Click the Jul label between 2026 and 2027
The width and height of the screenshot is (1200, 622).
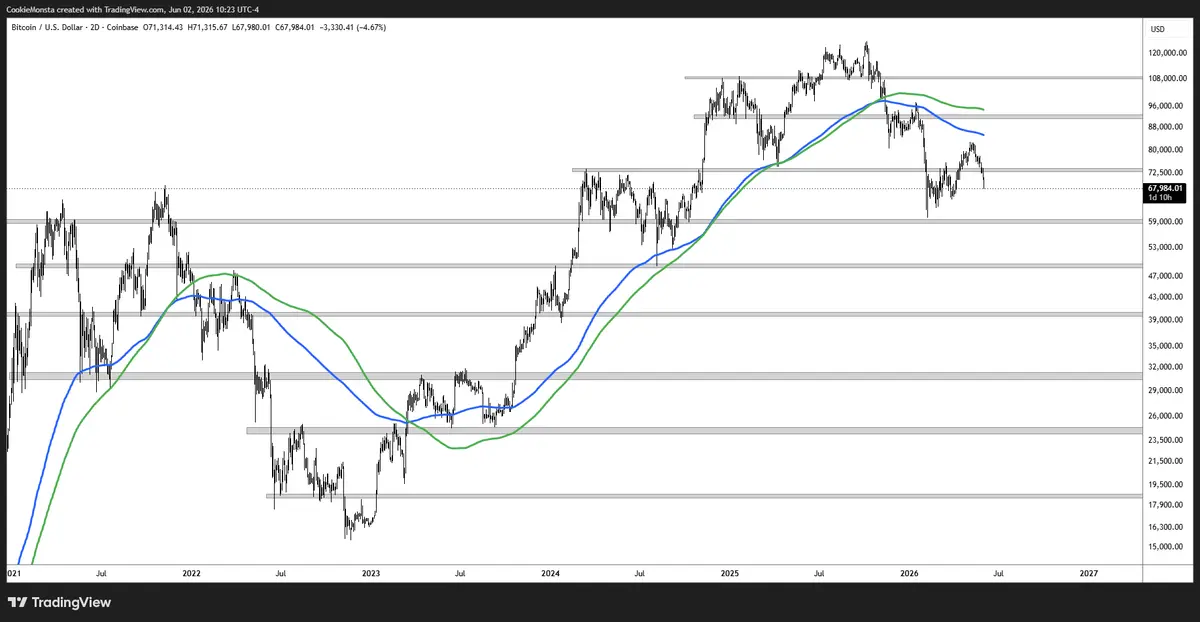tap(999, 574)
